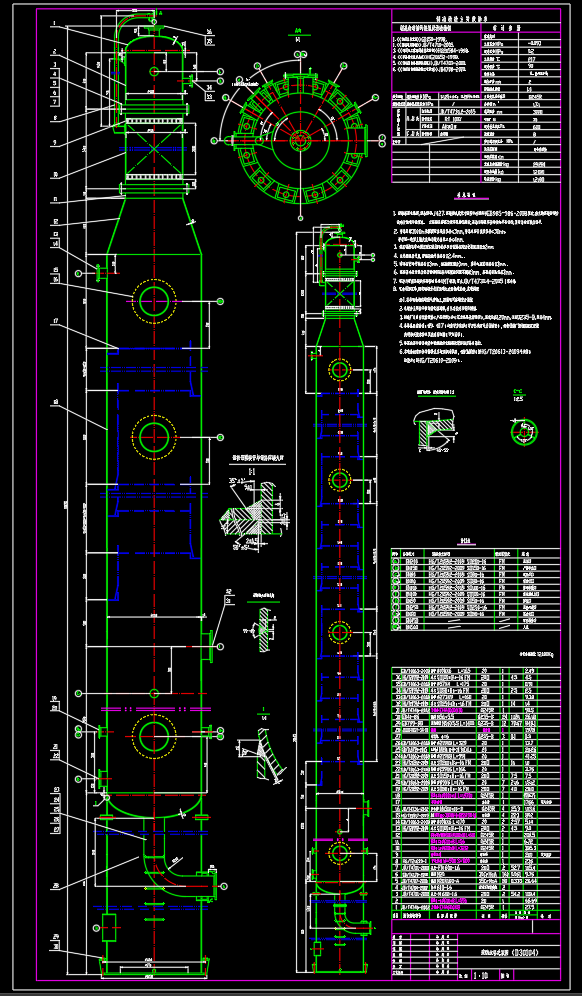Select the conical transition section of the main tower

coord(154,226)
